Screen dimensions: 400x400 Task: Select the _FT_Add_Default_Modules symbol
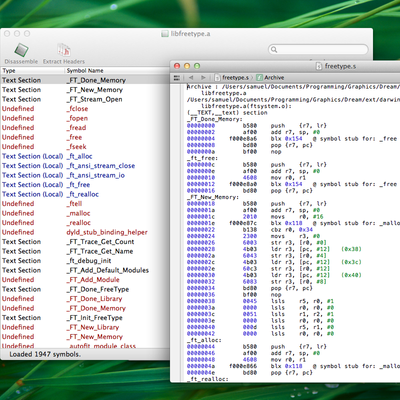point(85,270)
